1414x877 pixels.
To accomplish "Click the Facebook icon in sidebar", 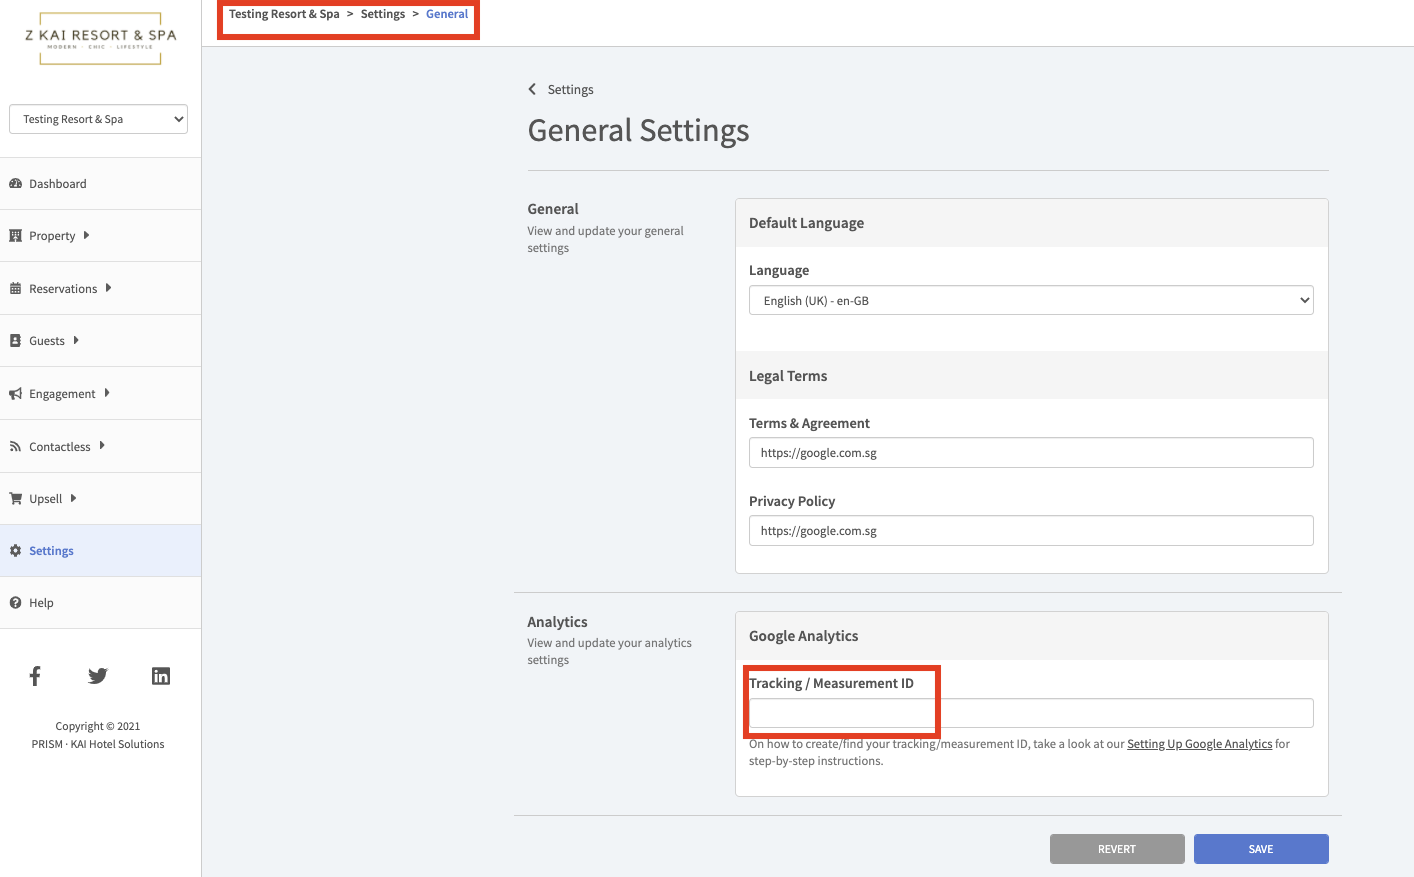I will coord(35,676).
